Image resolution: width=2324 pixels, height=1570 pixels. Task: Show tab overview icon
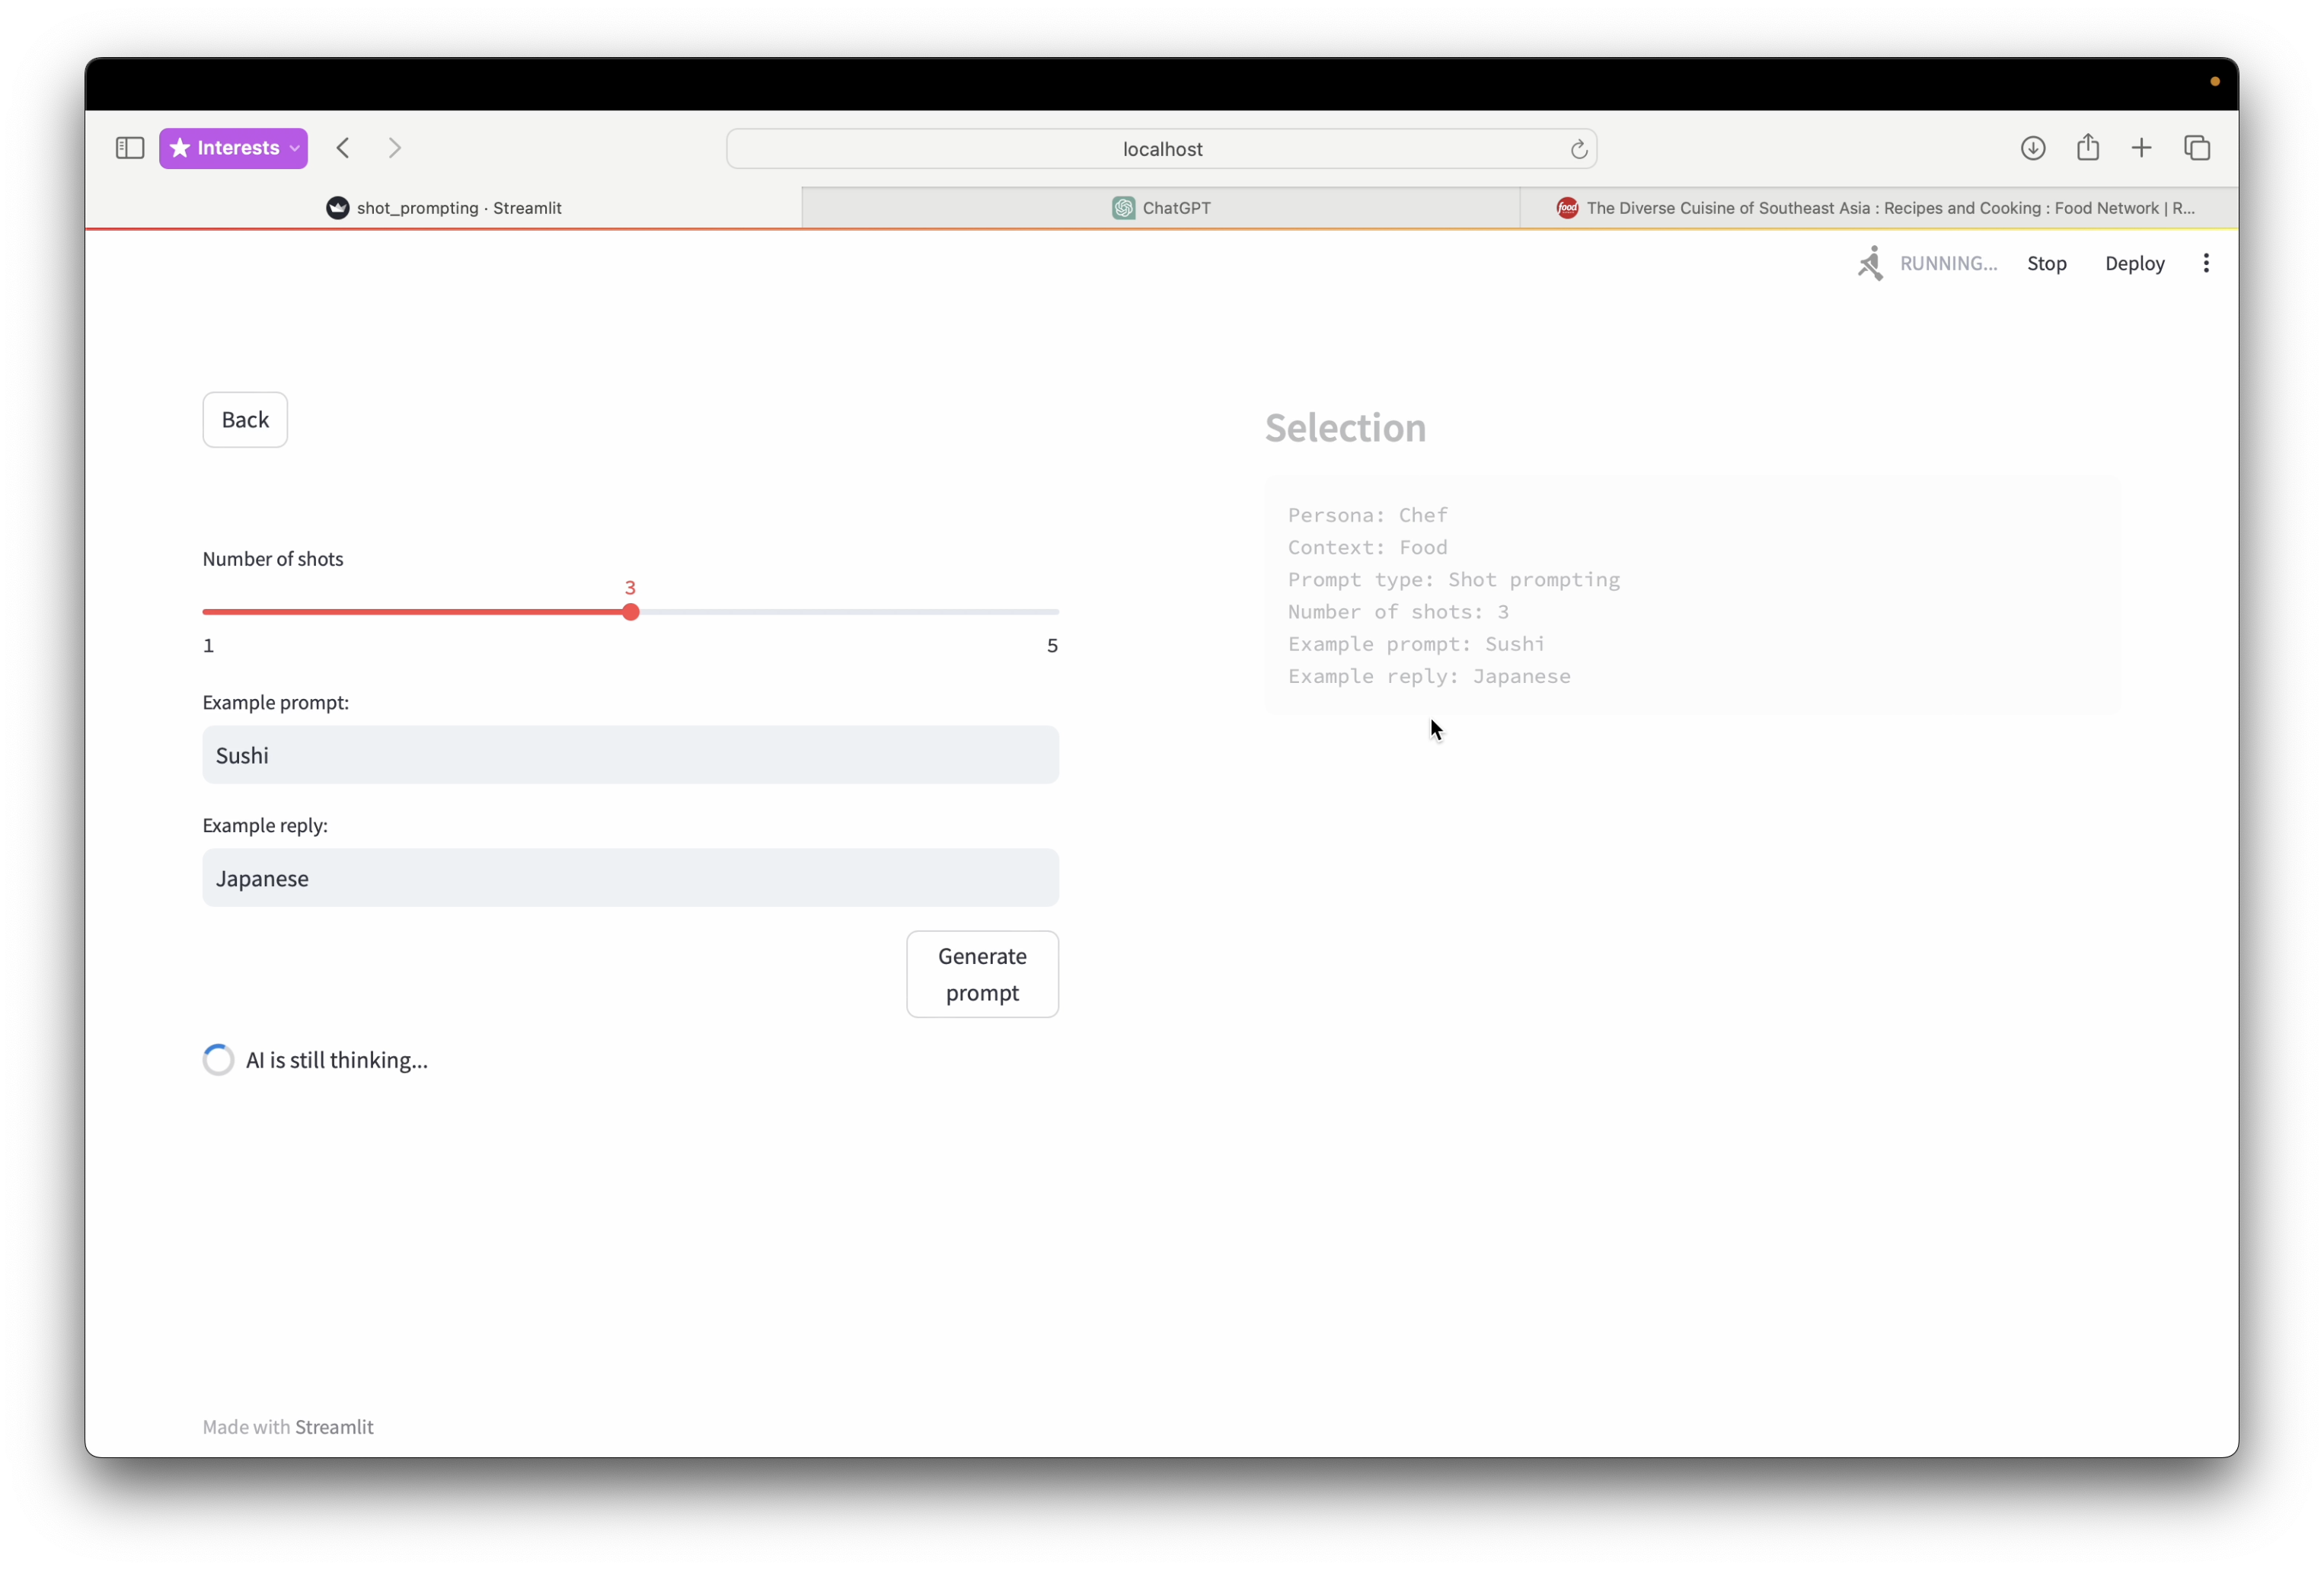point(2196,148)
